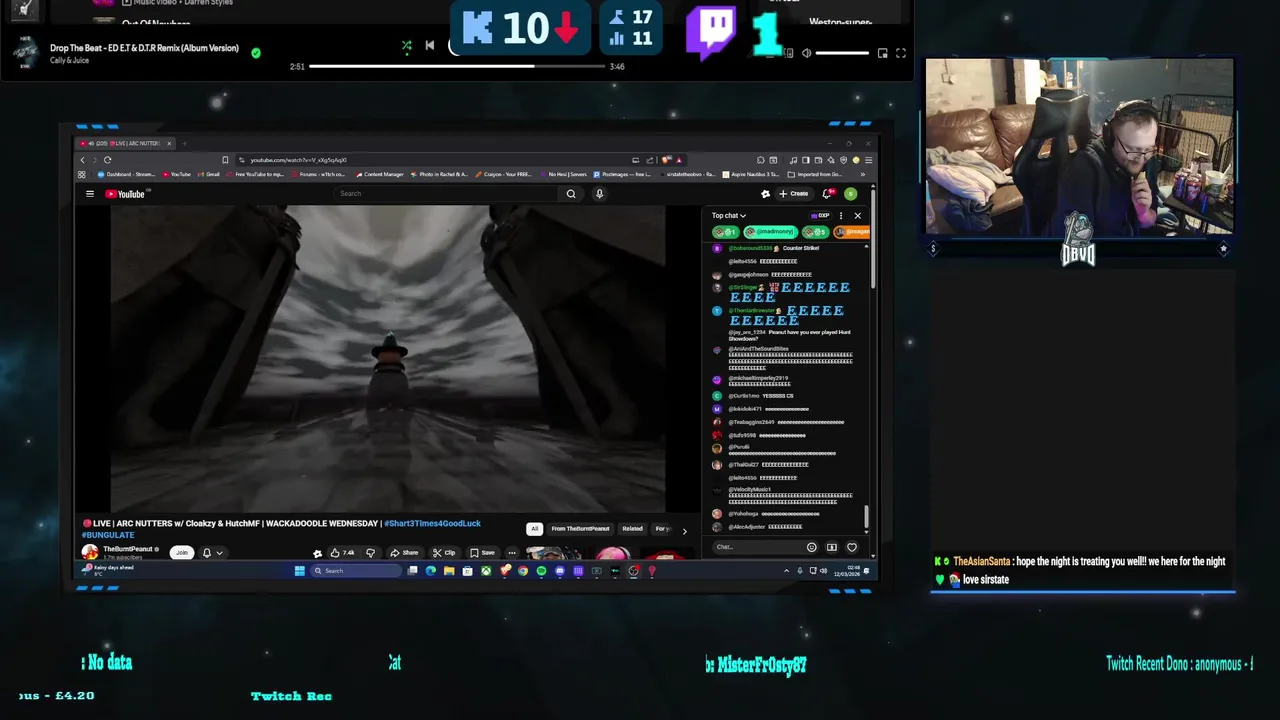Select the LIVE ARC NUTTERS browser tab
This screenshot has width=1280, height=720.
(127, 143)
